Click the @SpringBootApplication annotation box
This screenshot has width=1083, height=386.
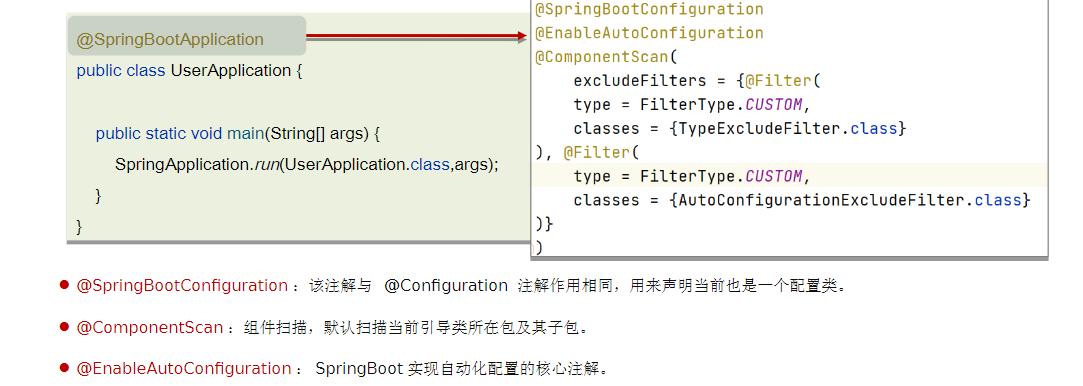coord(186,36)
